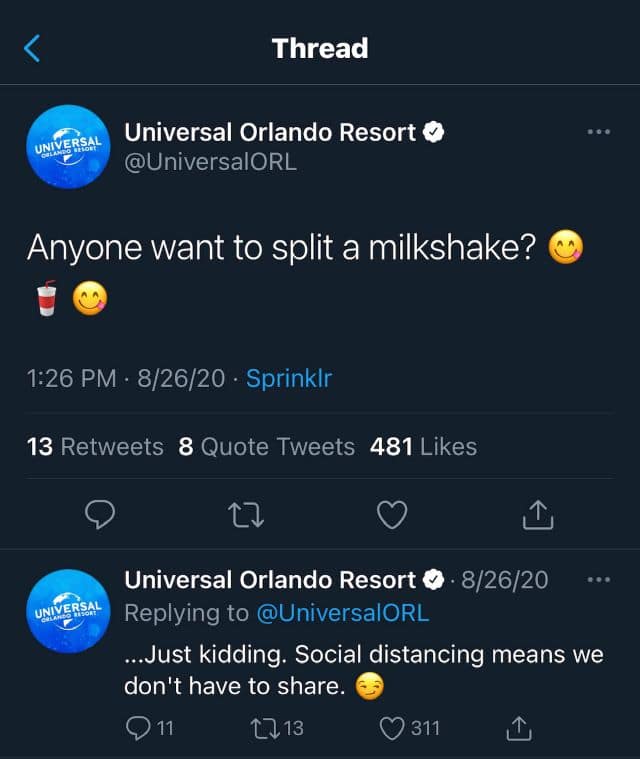
Task: Click the verified badge beside reply author name
Action: coord(434,580)
